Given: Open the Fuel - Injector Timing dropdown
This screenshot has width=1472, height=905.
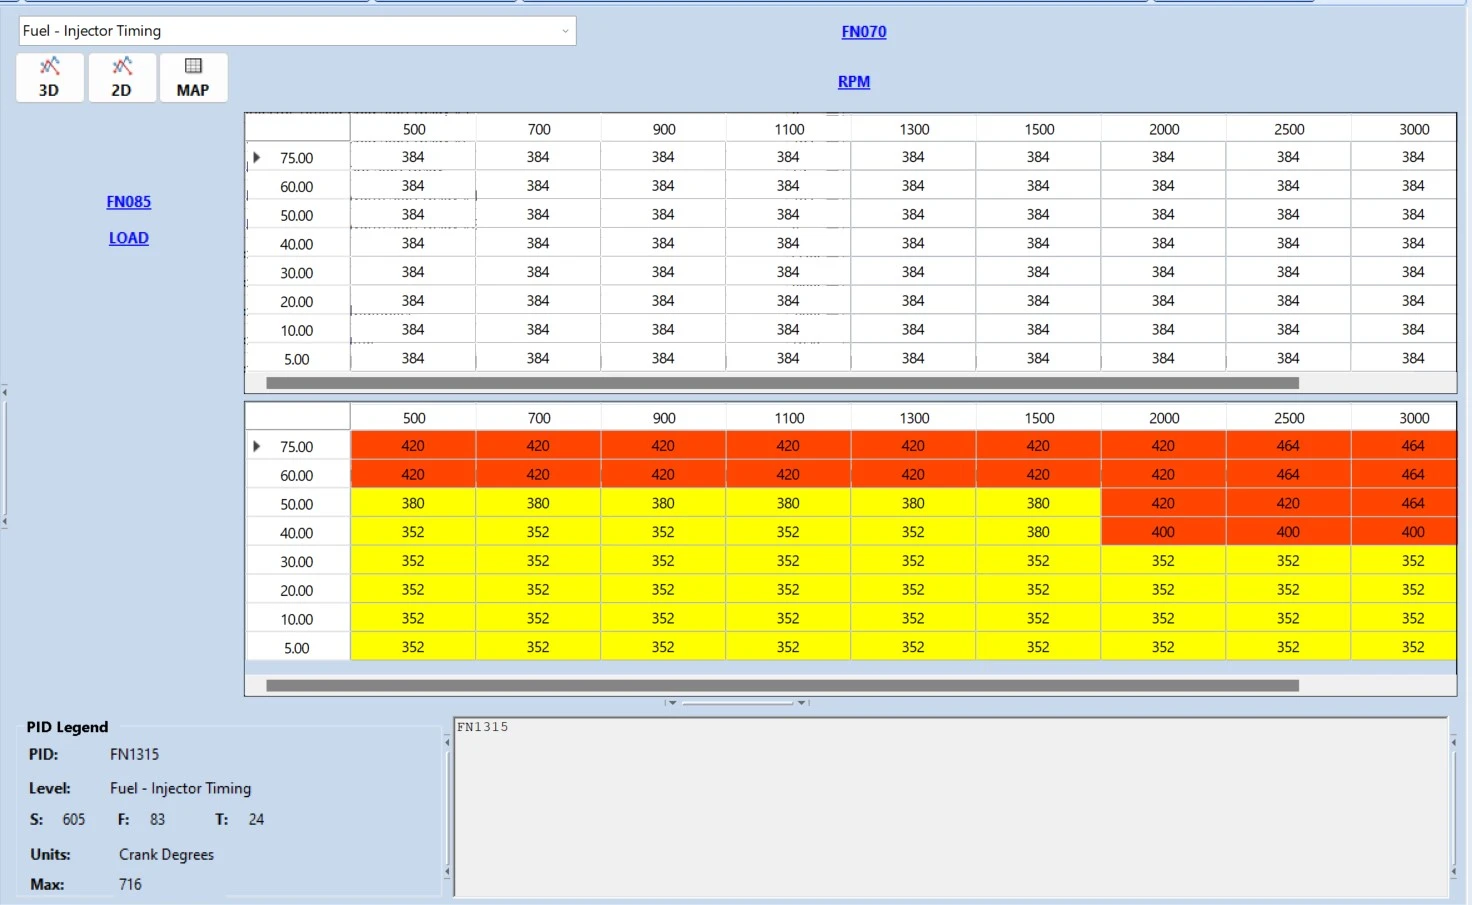Looking at the screenshot, I should pyautogui.click(x=297, y=31).
